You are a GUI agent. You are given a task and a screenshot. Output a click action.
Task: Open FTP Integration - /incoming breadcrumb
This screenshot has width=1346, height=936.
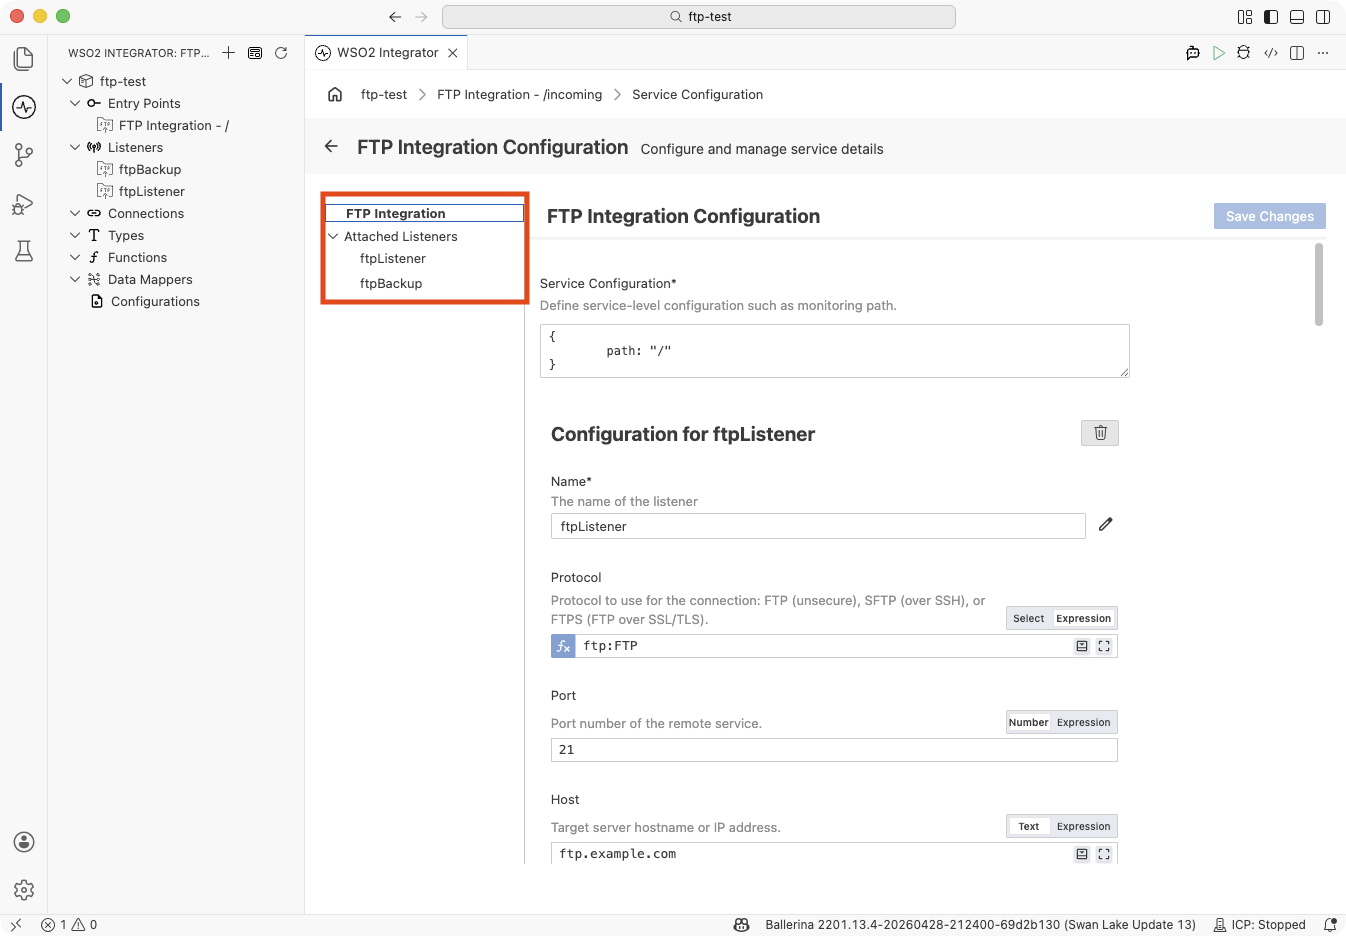[x=519, y=94]
